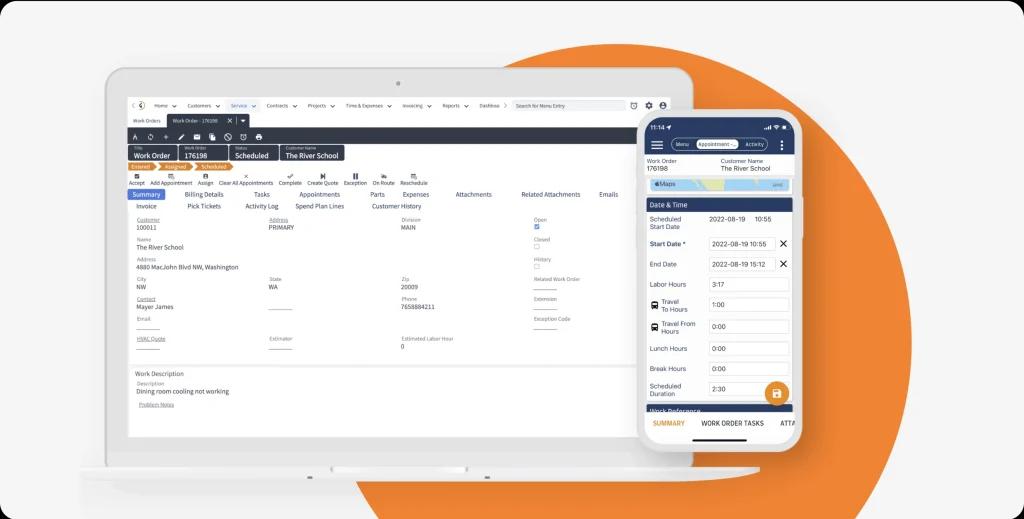The image size is (1024, 519).
Task: Click the Assign action icon
Action: pyautogui.click(x=206, y=176)
